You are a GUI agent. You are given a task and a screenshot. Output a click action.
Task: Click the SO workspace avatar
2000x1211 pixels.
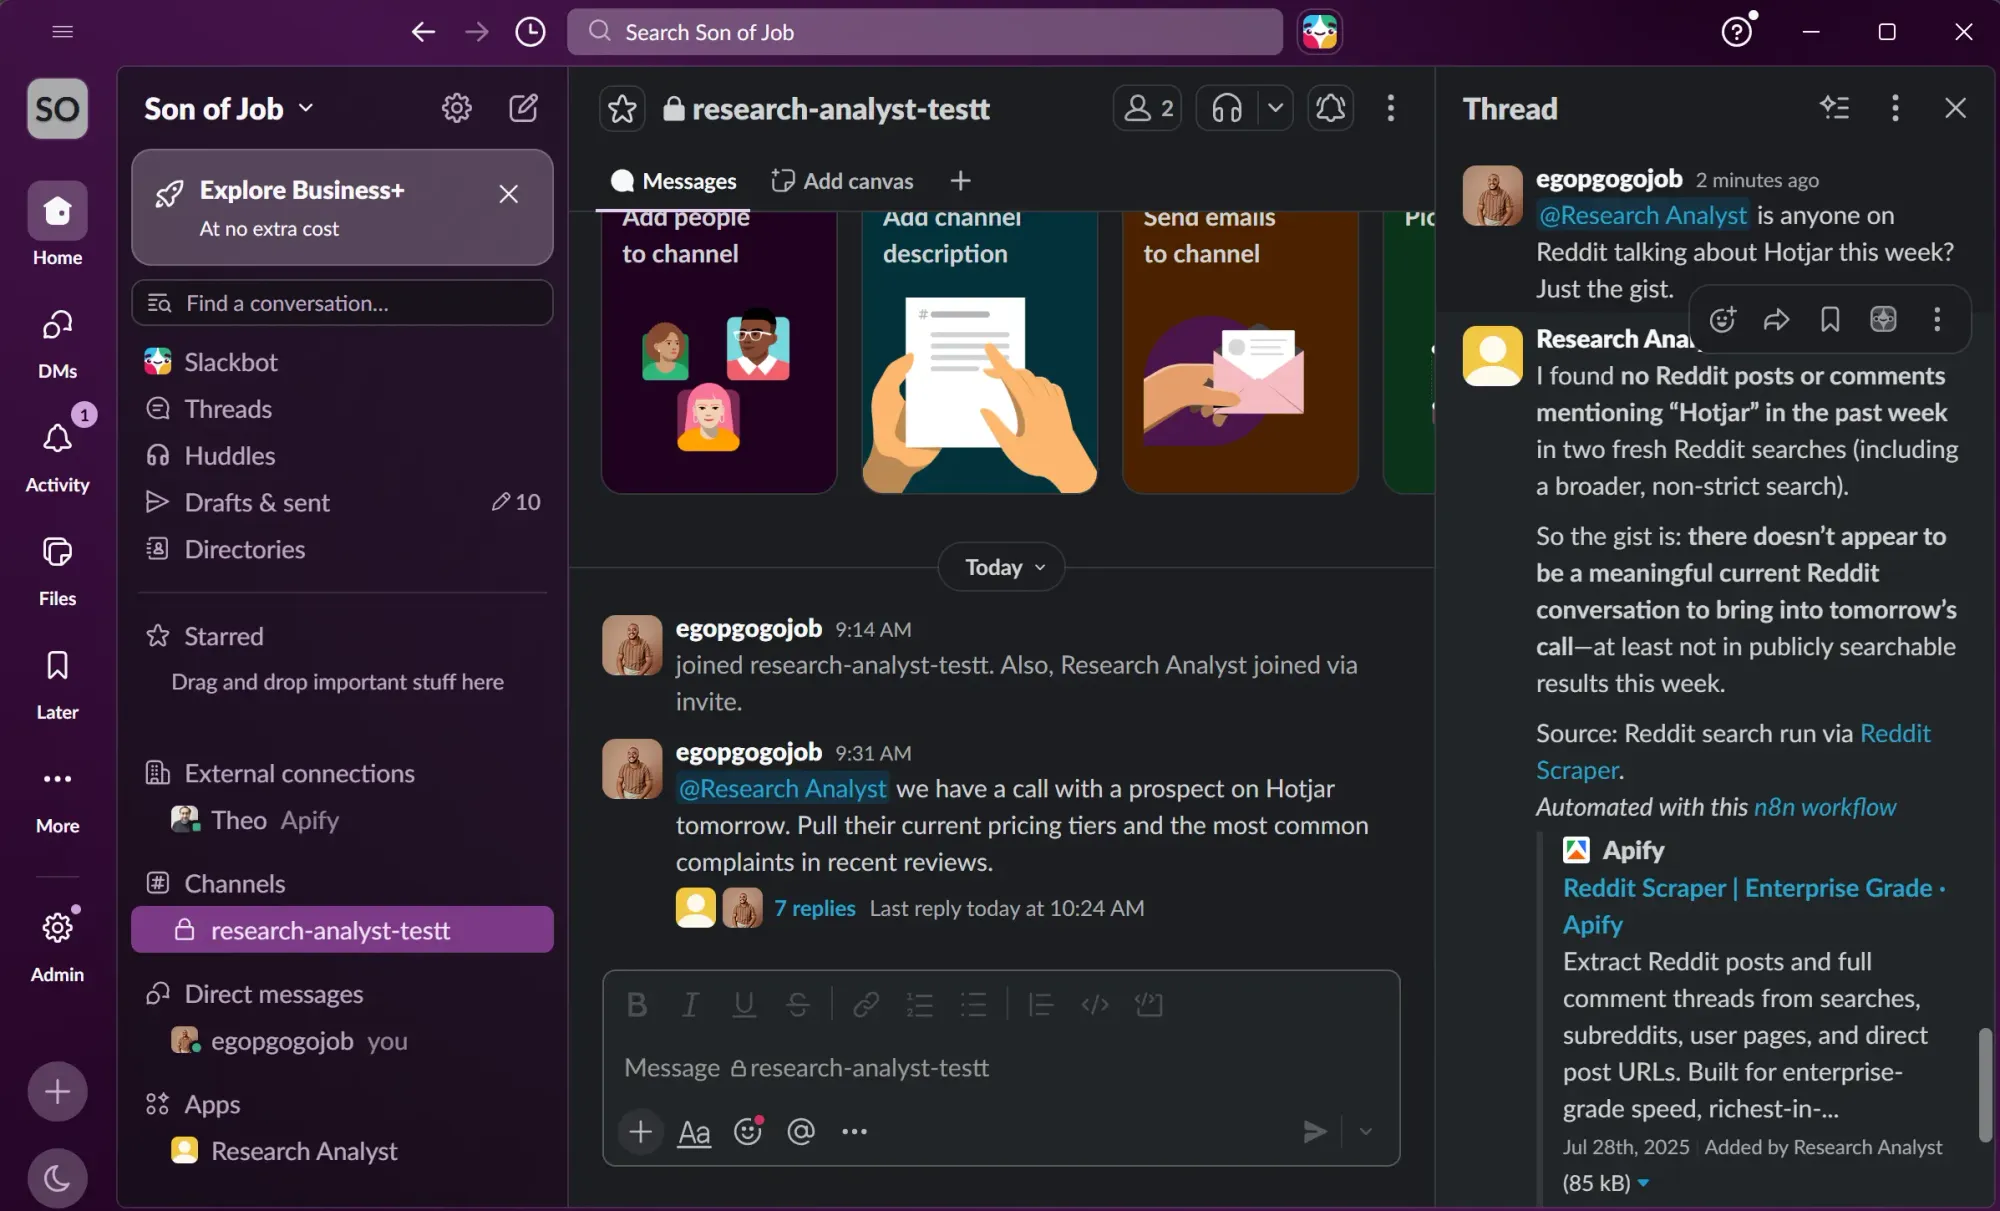click(x=57, y=108)
